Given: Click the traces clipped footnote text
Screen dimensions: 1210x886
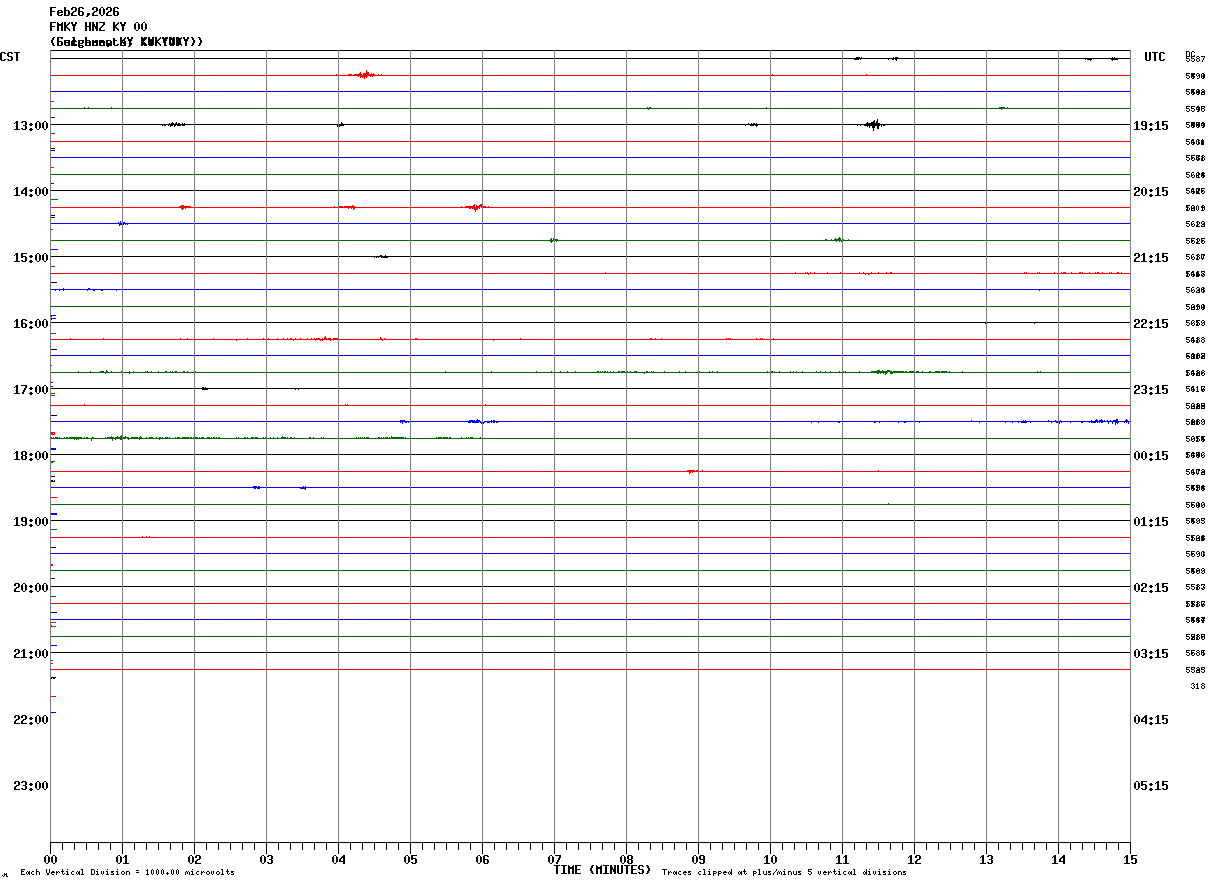Looking at the screenshot, I should pos(784,872).
